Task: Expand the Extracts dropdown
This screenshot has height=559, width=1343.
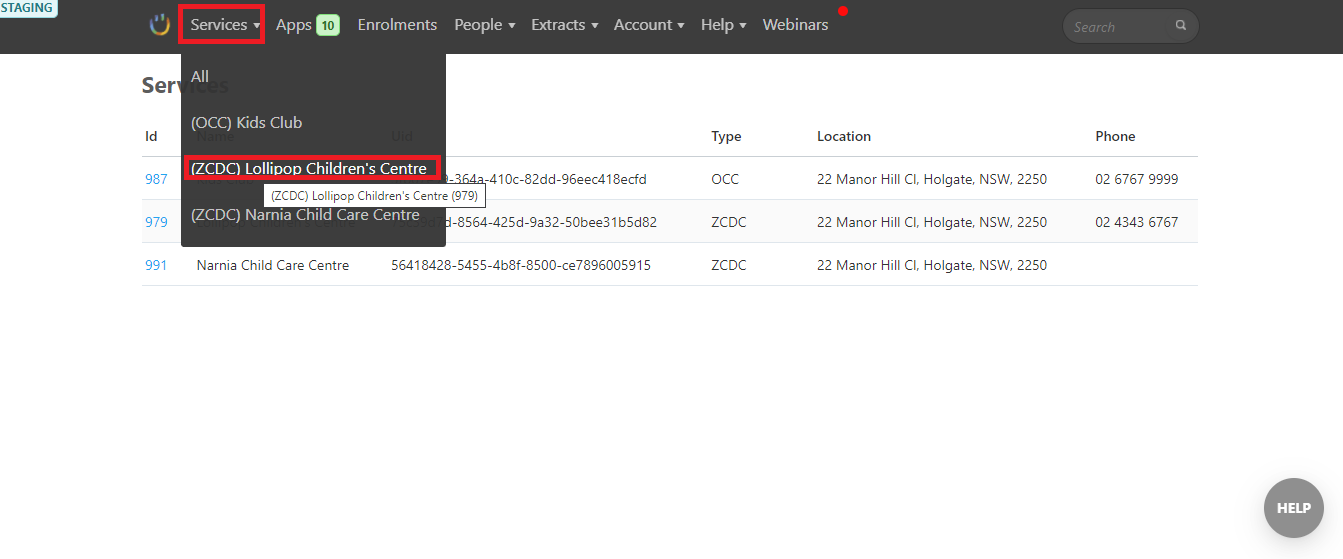Action: click(564, 25)
